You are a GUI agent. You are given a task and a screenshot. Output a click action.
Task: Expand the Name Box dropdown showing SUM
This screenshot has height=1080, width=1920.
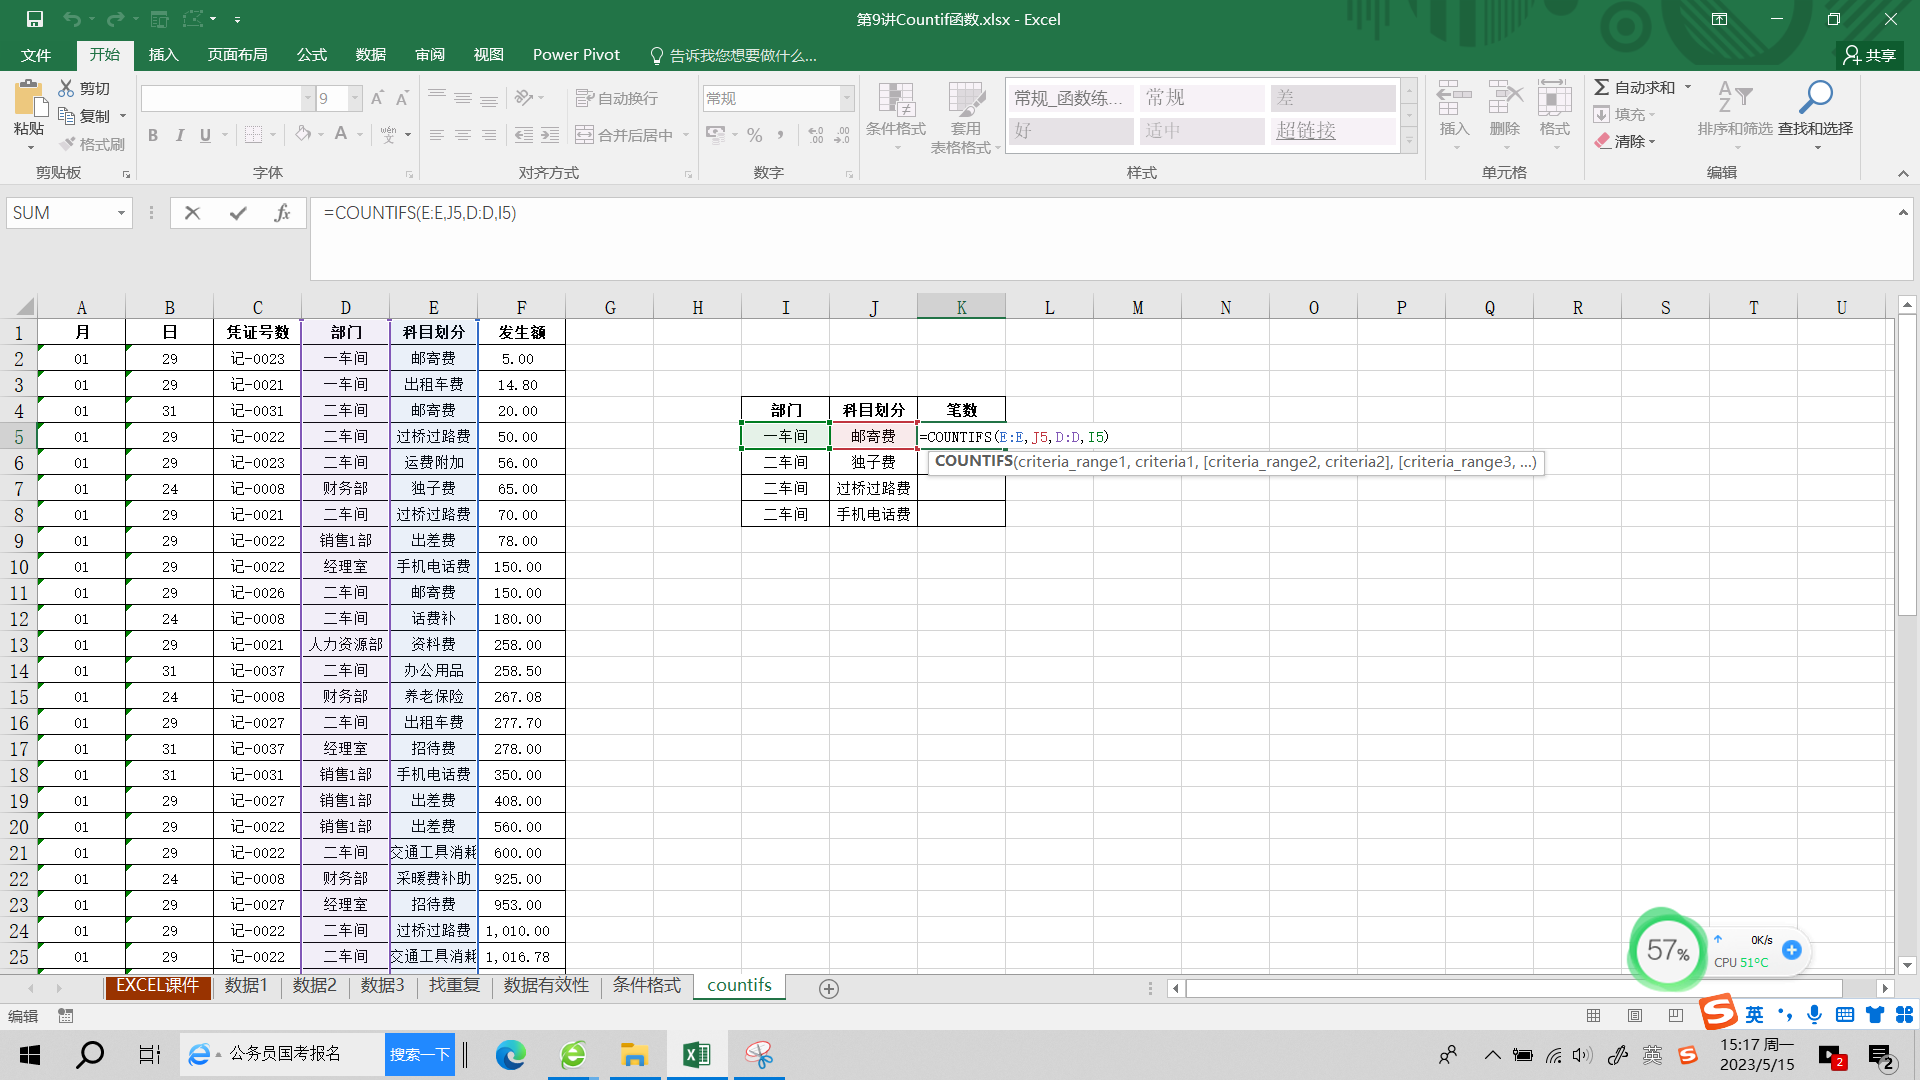point(121,213)
